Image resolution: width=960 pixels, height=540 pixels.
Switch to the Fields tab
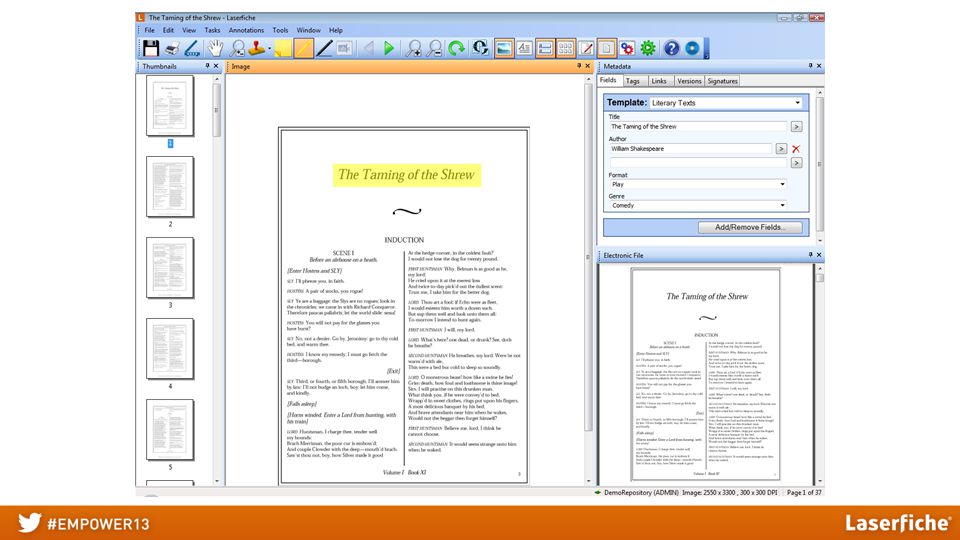(609, 80)
